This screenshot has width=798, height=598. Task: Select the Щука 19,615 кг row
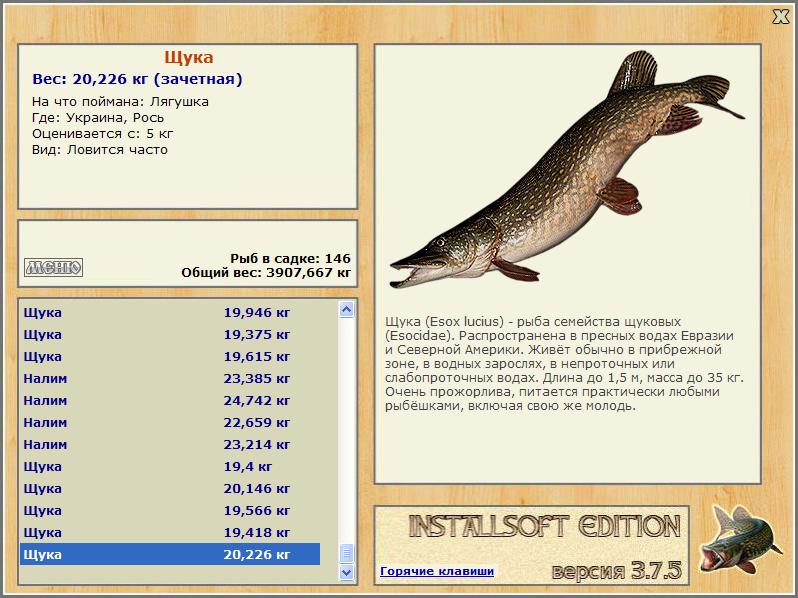click(x=170, y=356)
